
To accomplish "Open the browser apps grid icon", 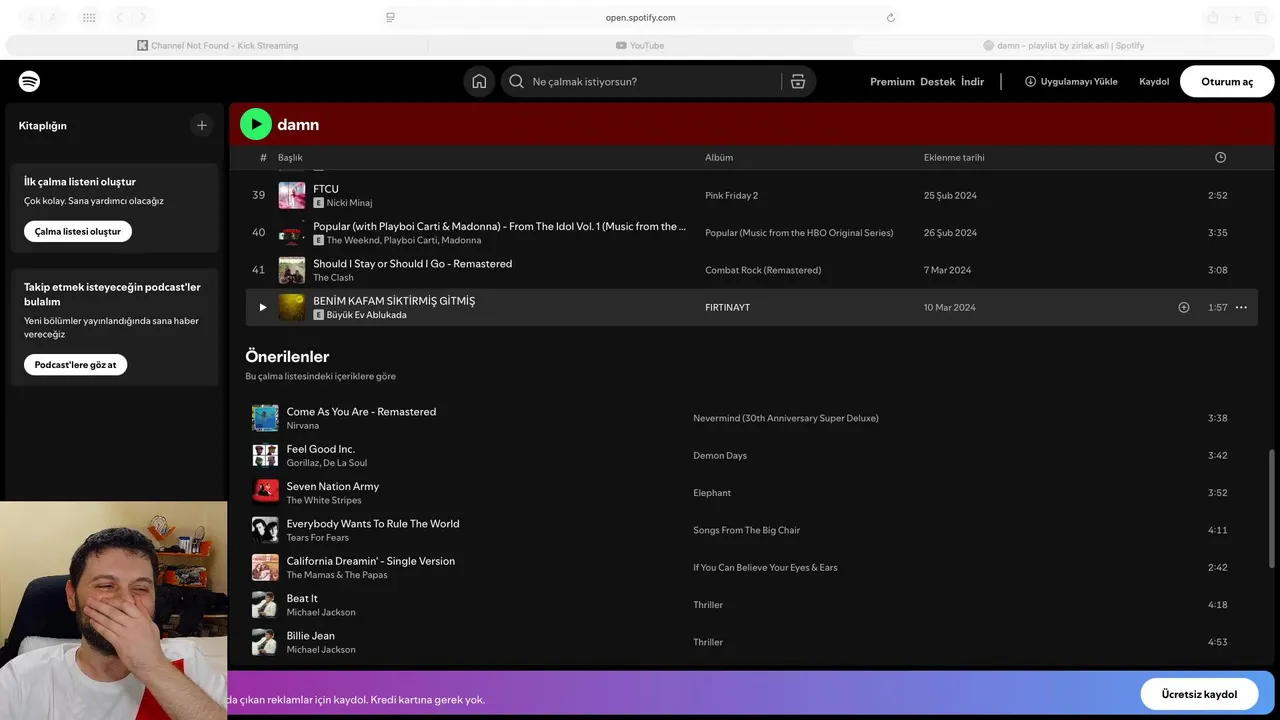I will coord(89,17).
